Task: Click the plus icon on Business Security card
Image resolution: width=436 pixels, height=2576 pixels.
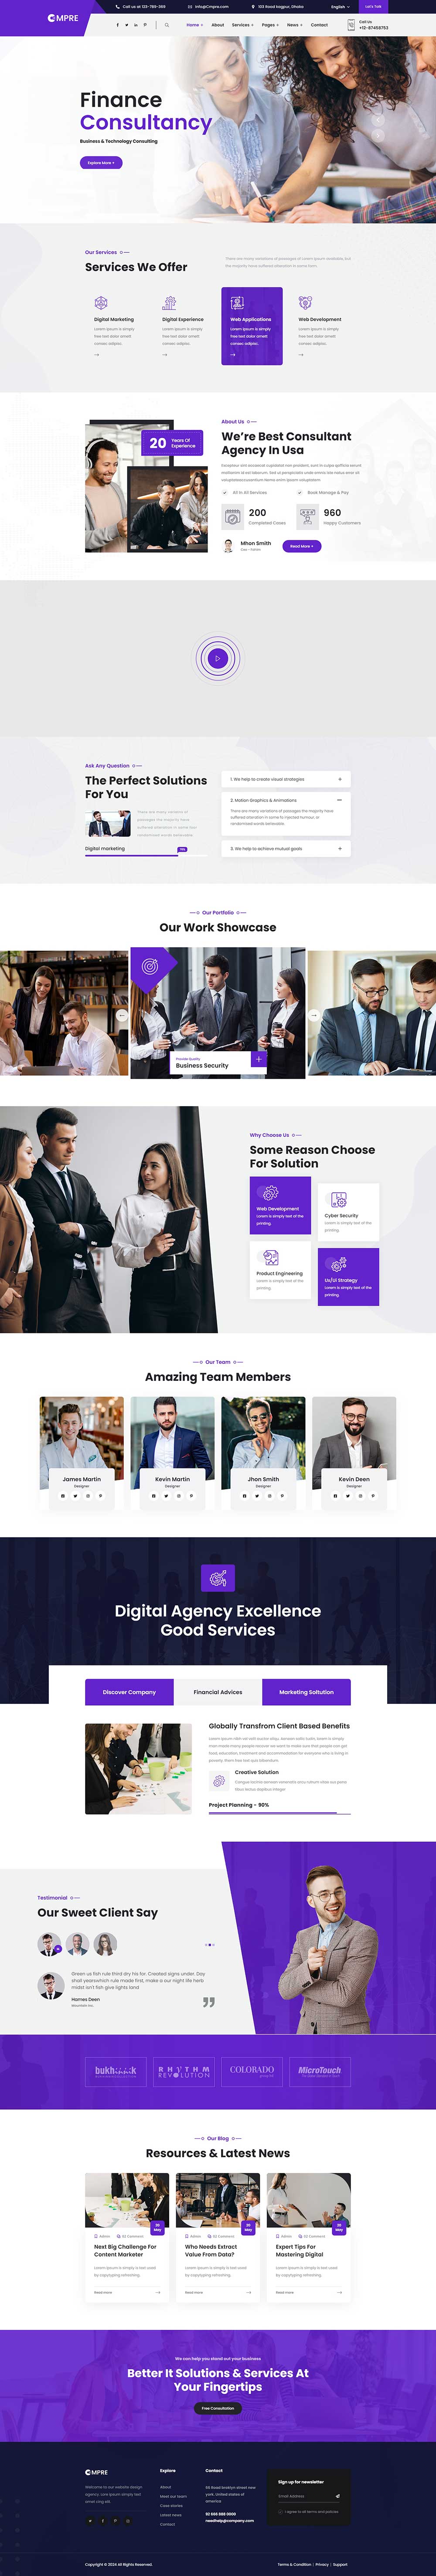Action: coord(259,1059)
